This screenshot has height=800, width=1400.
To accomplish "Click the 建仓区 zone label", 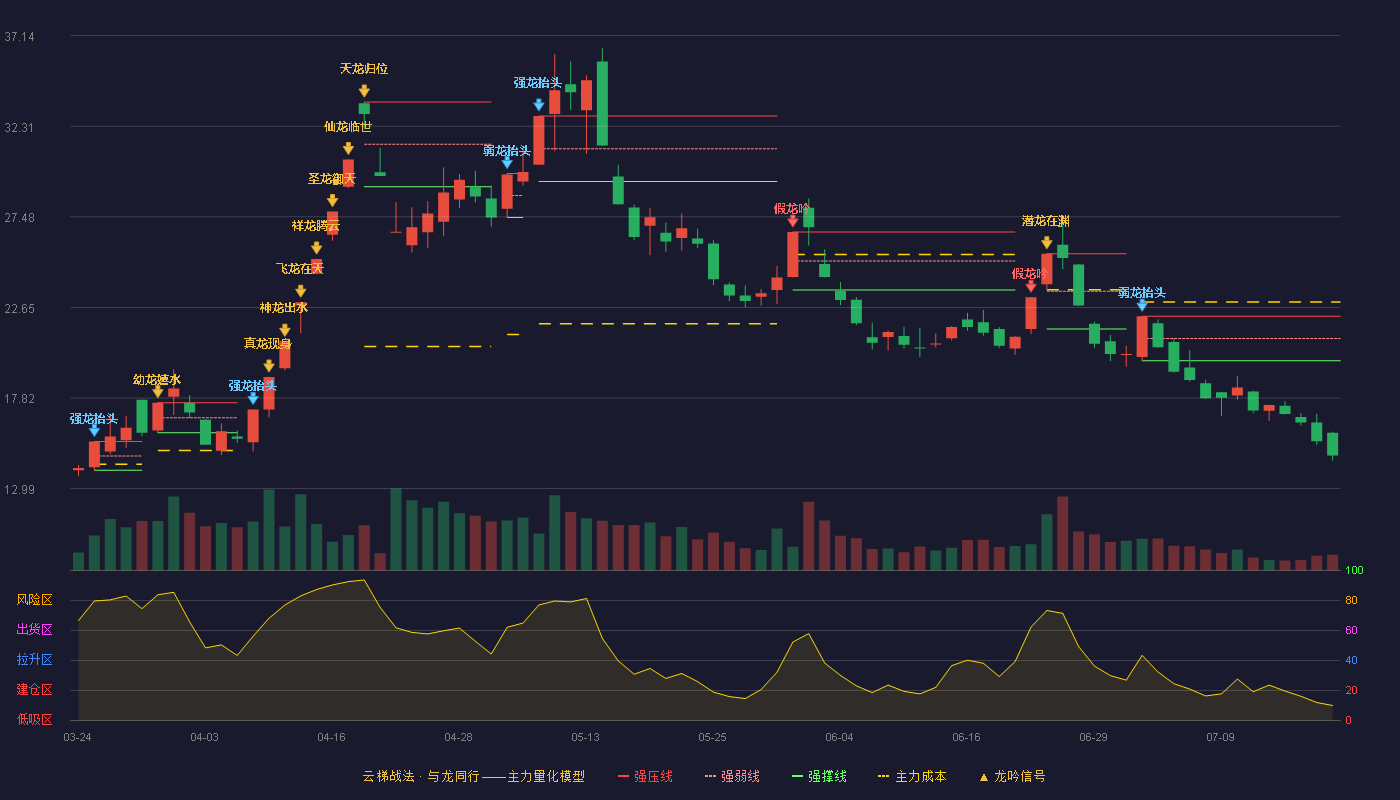I will click(34, 690).
